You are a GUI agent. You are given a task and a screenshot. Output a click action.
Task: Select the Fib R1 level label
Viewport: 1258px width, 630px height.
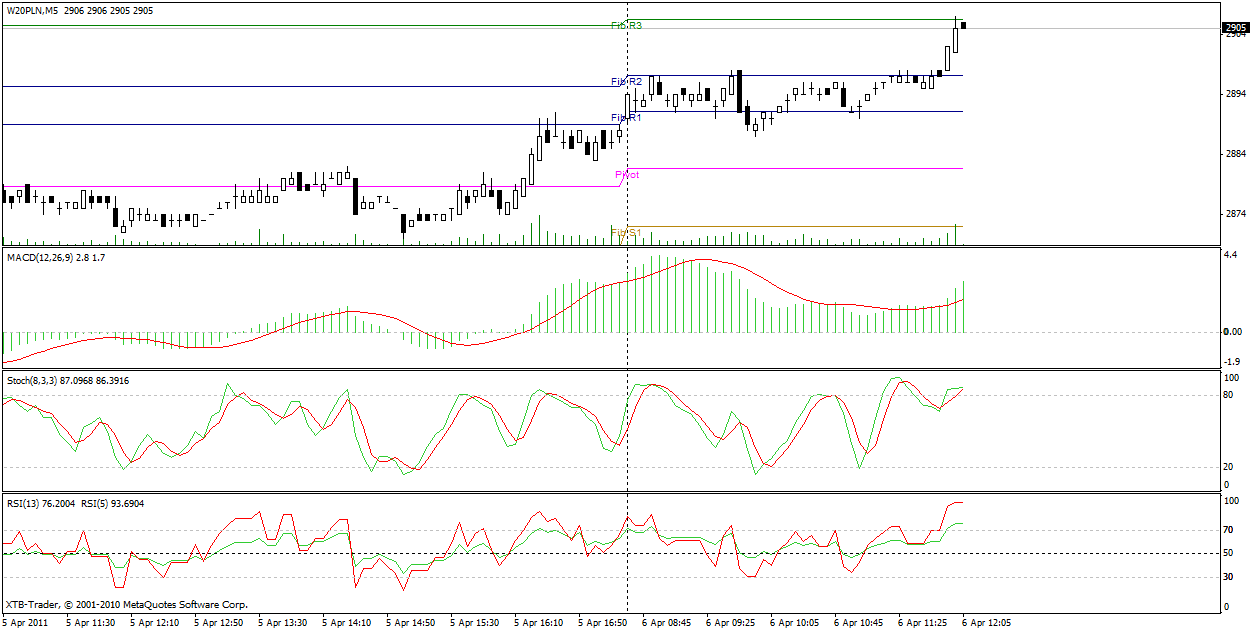626,118
